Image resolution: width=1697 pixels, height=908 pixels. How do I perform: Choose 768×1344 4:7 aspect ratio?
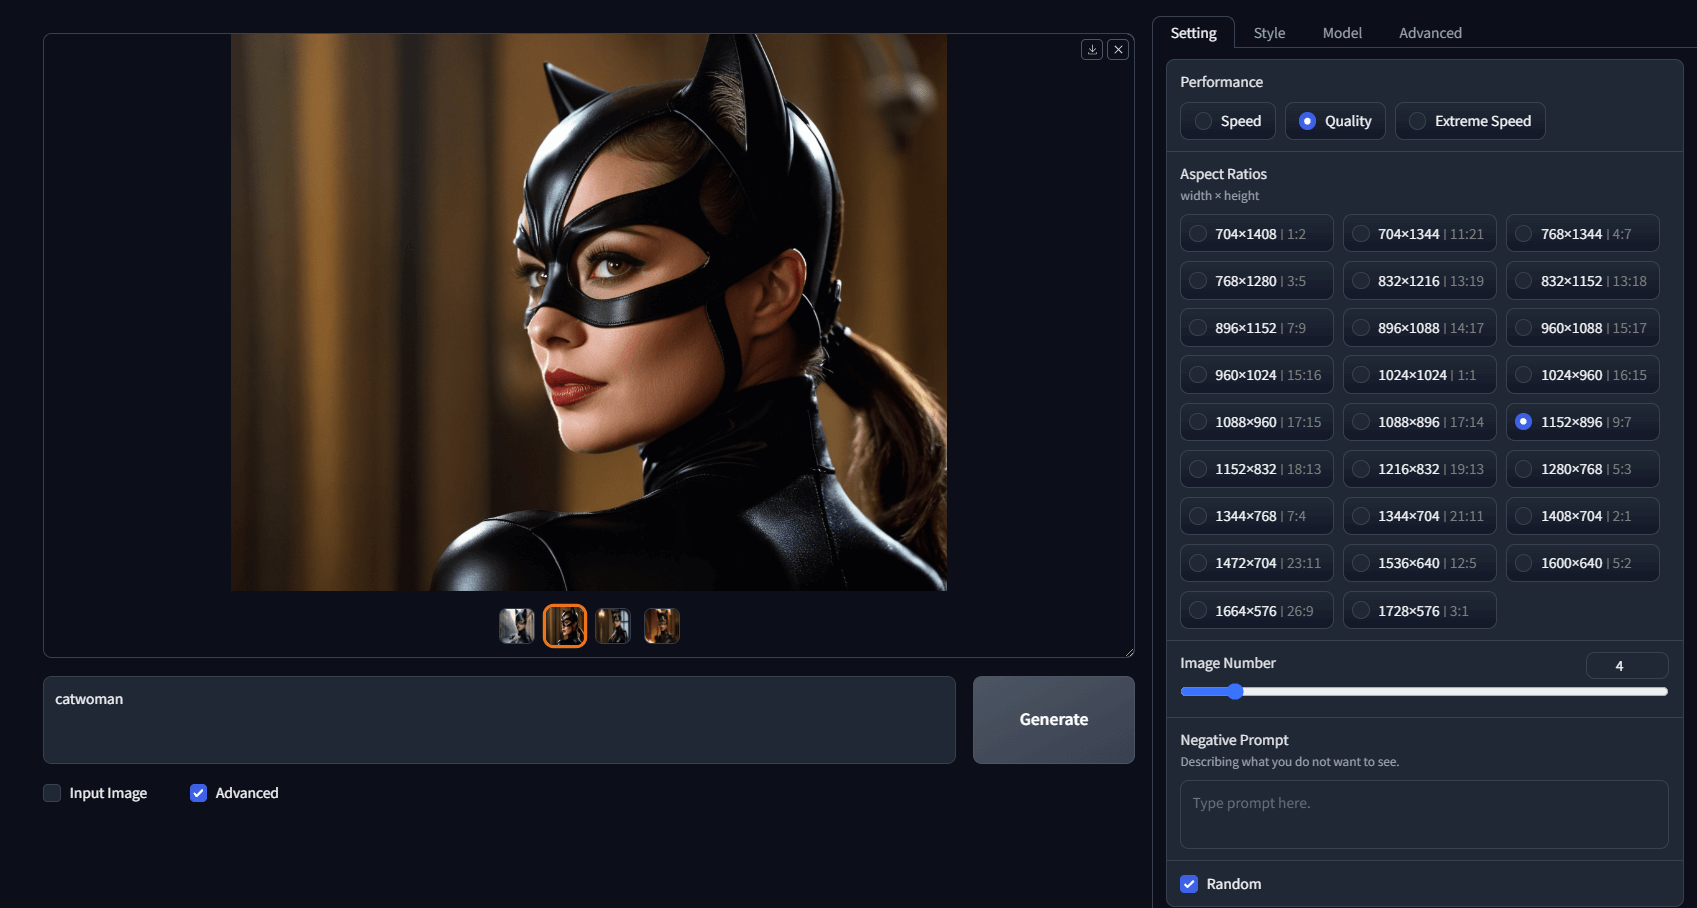(x=1583, y=234)
